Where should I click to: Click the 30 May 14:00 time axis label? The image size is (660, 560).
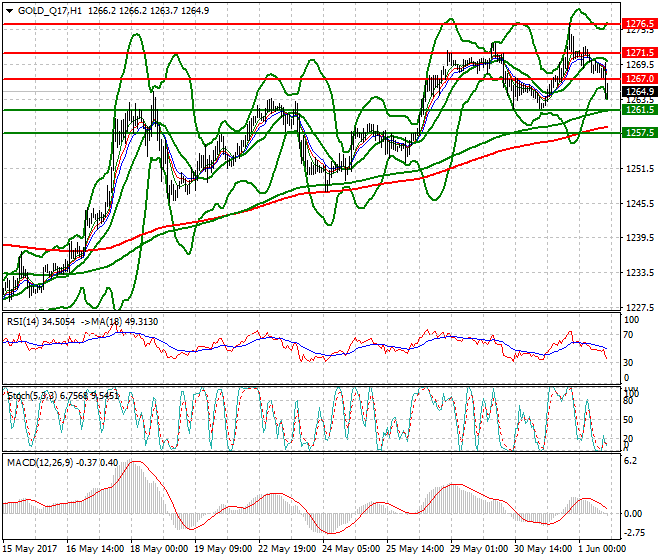pyautogui.click(x=543, y=549)
